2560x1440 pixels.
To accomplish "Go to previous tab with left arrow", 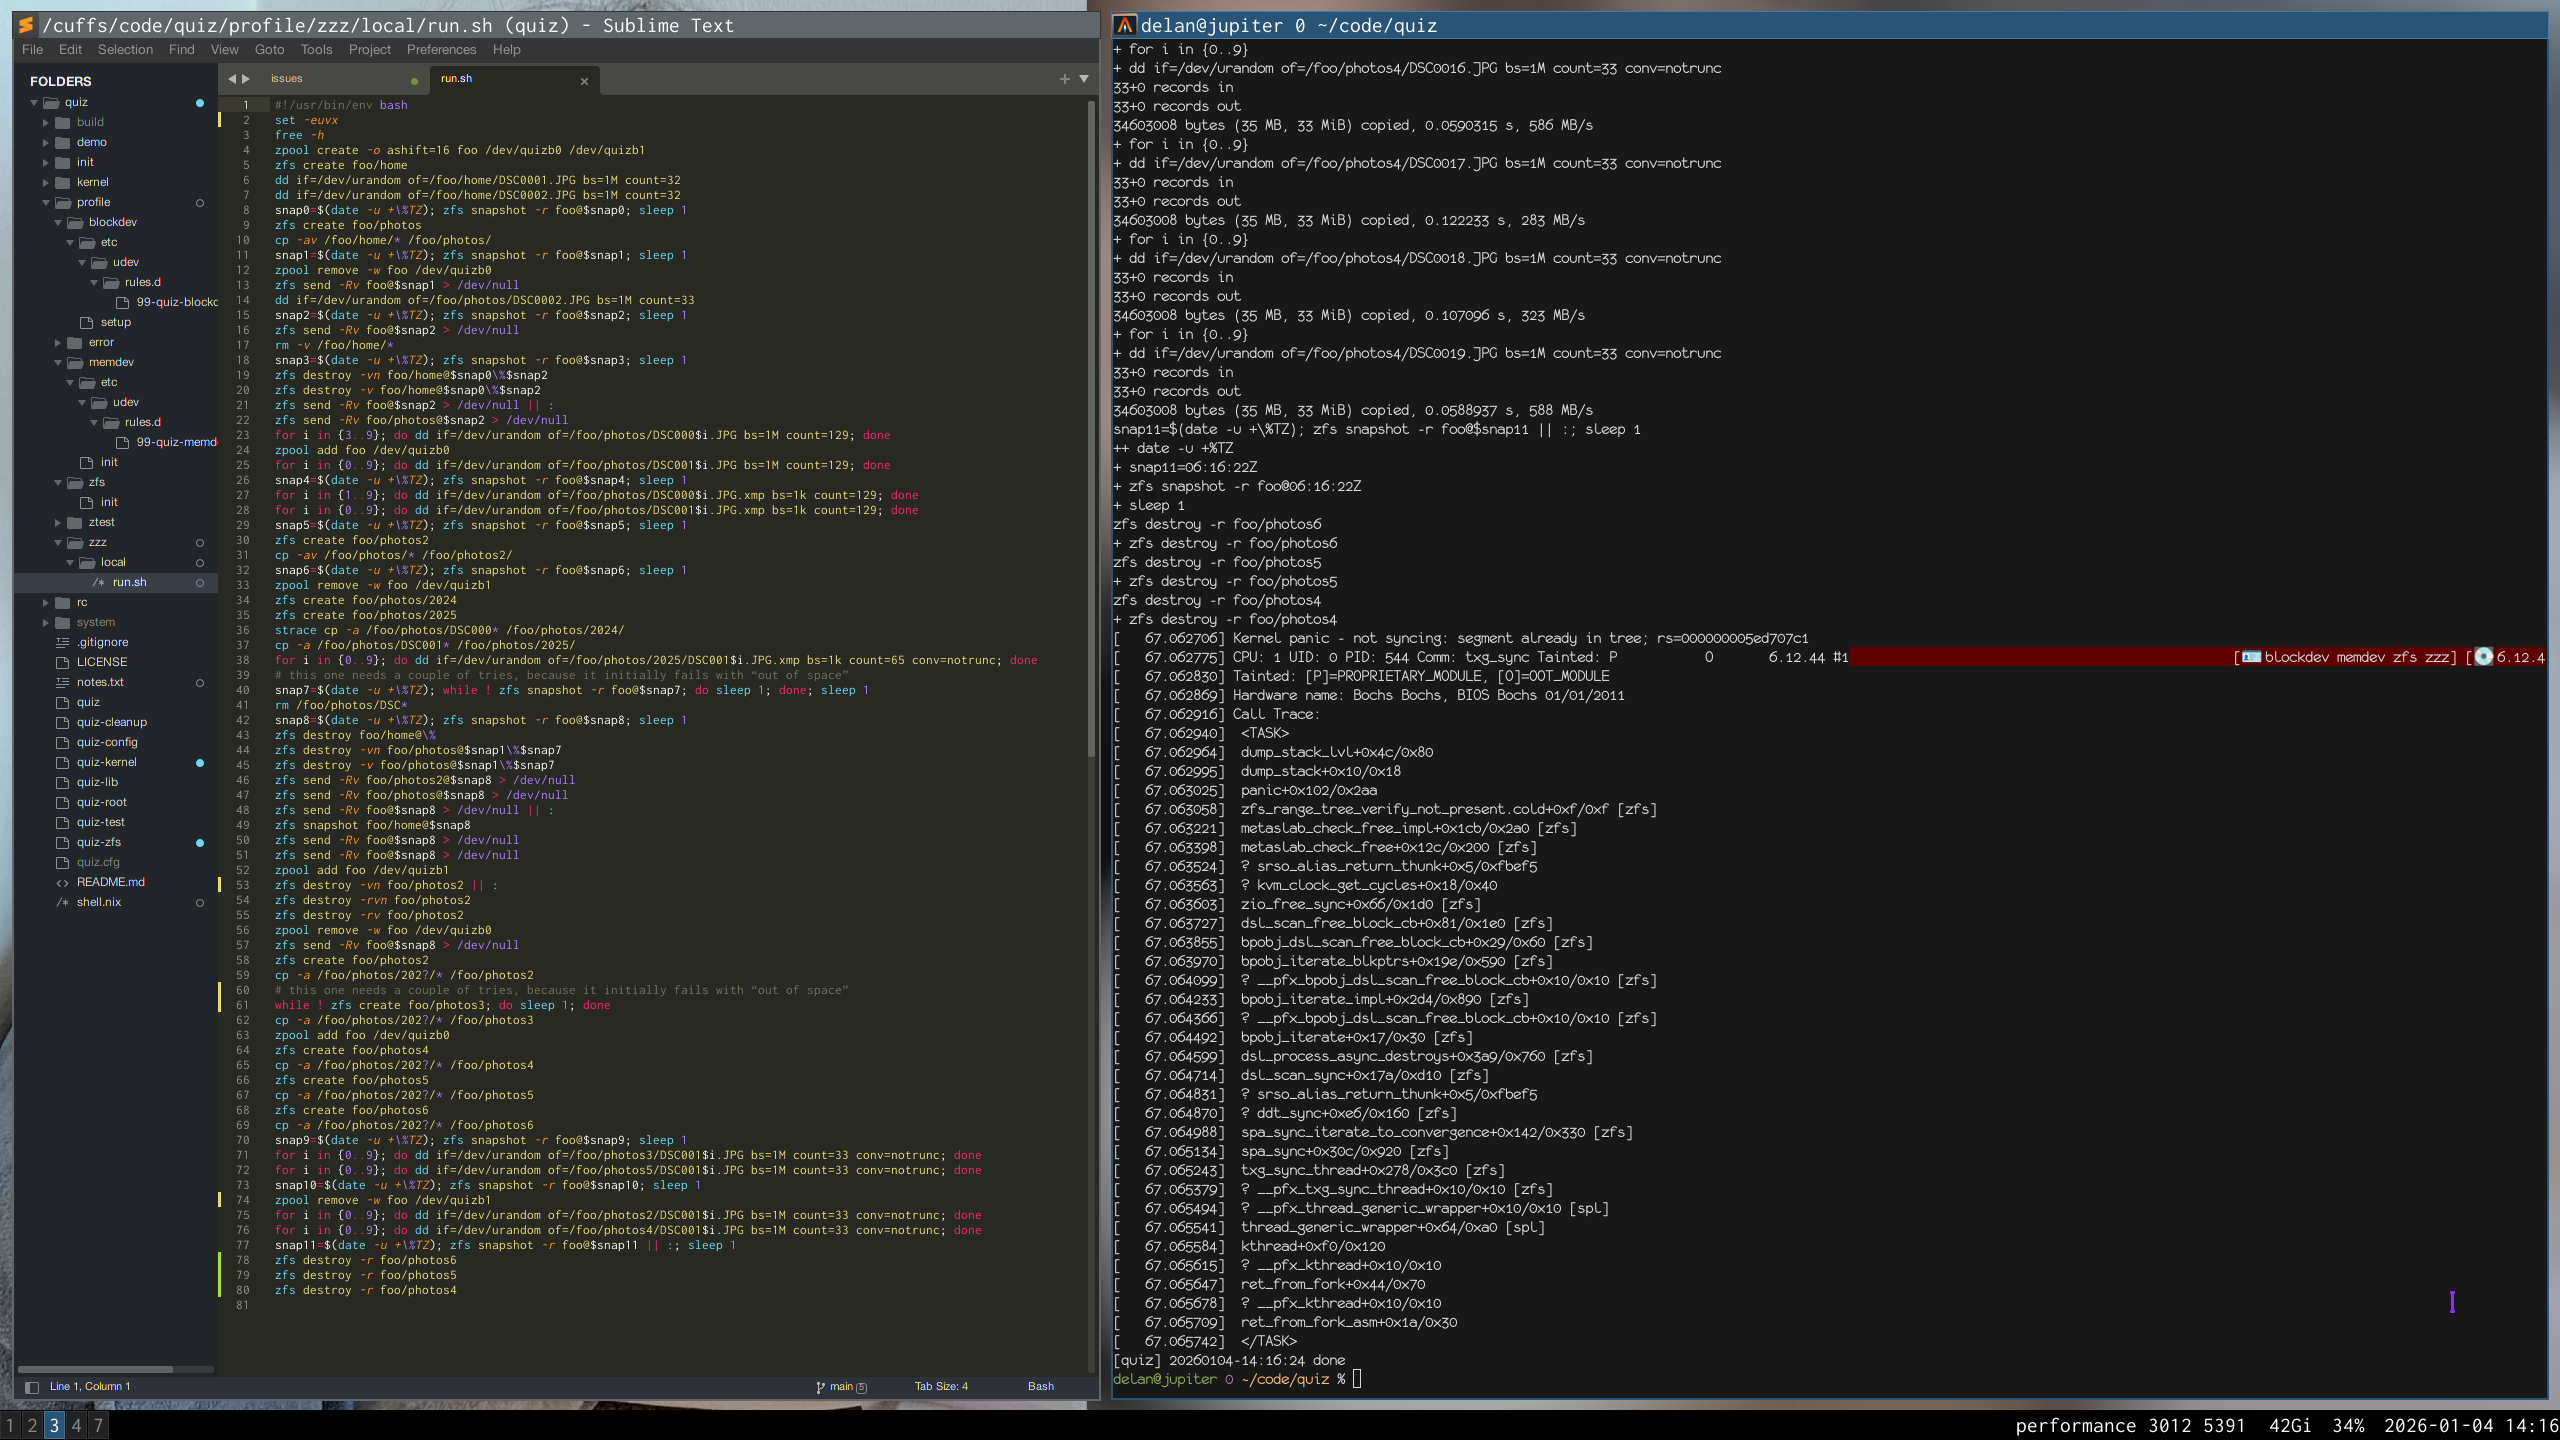I will pos(232,79).
